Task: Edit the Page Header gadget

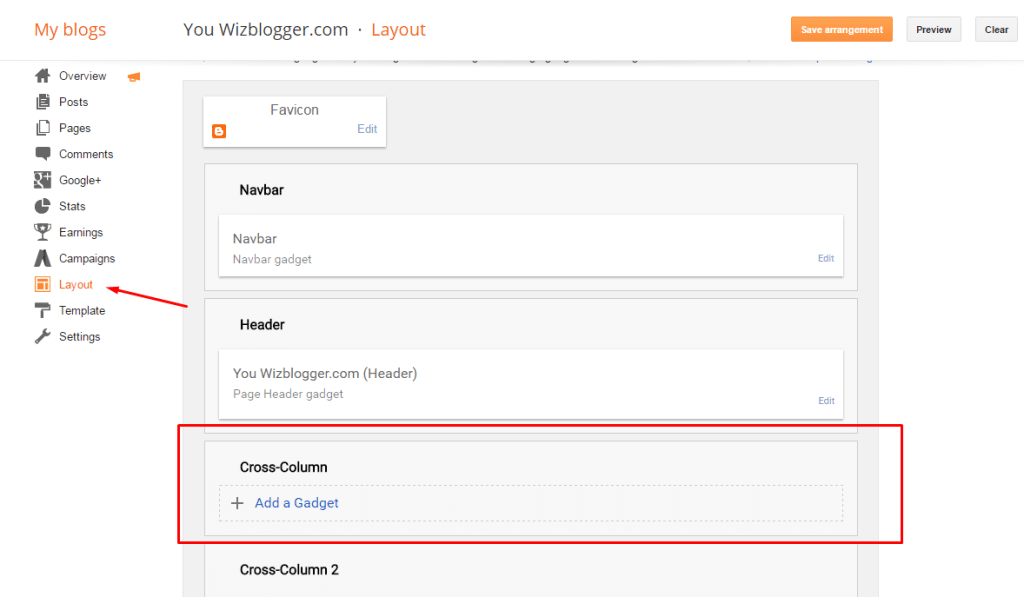Action: pos(825,401)
